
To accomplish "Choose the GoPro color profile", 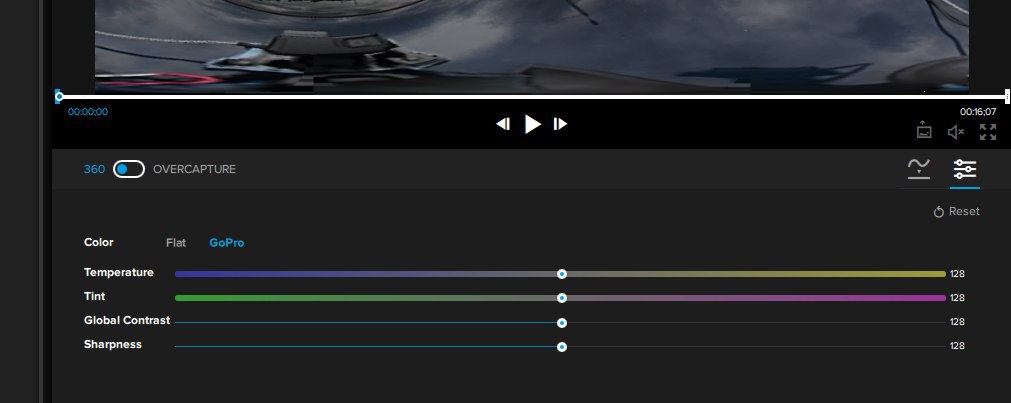I will (x=227, y=243).
